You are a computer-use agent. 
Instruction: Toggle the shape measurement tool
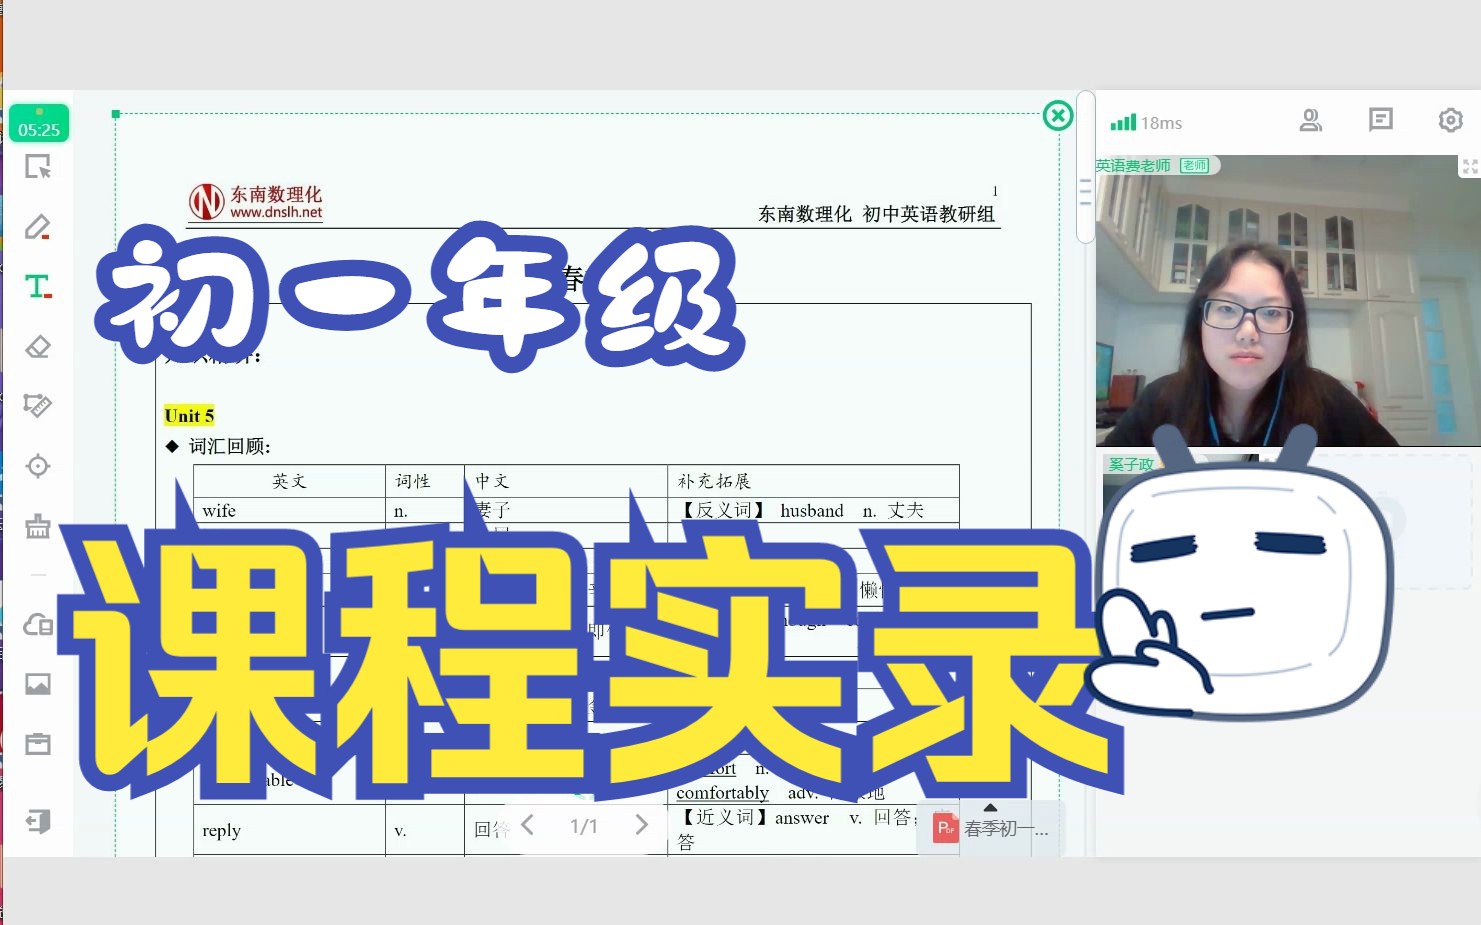pyautogui.click(x=38, y=406)
